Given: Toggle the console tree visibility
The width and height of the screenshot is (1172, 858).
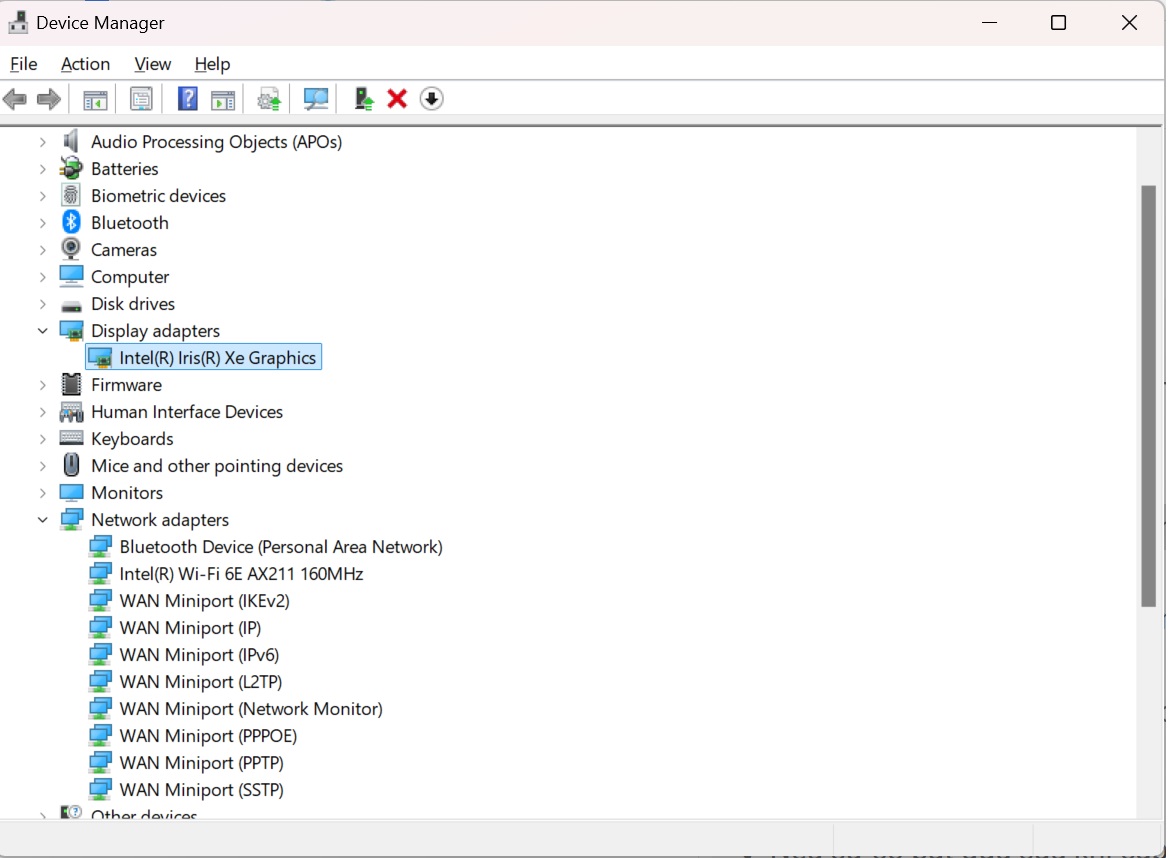Looking at the screenshot, I should (94, 98).
